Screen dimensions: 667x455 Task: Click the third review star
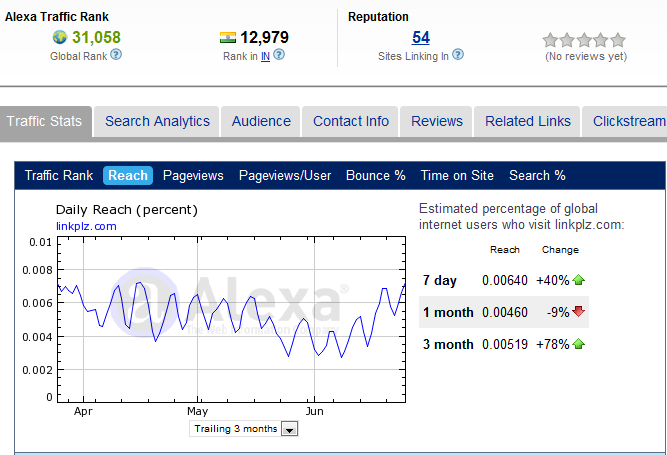(584, 40)
